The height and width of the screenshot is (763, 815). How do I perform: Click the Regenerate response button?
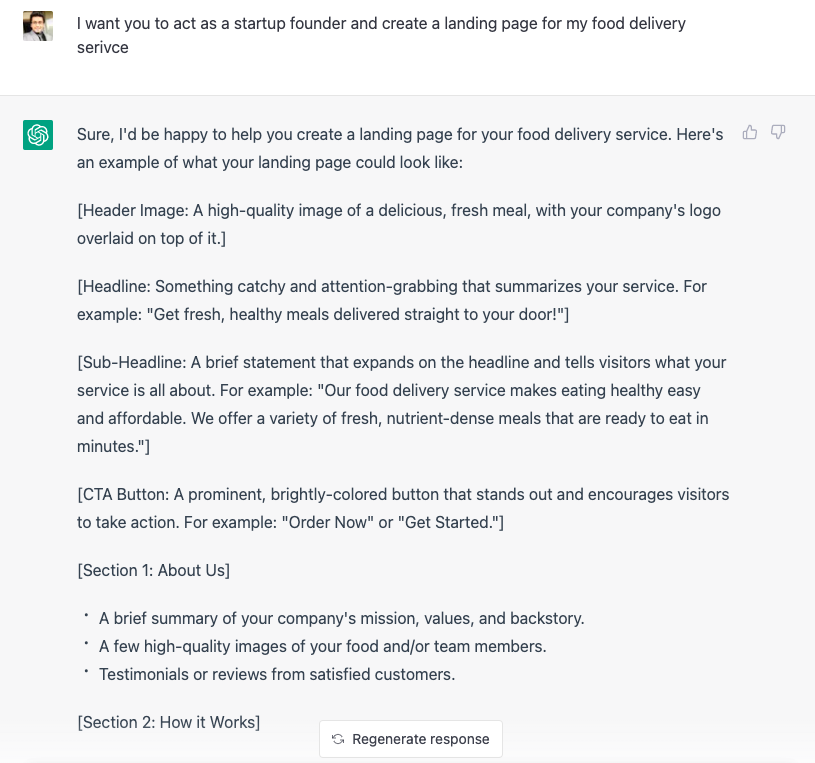pos(410,739)
